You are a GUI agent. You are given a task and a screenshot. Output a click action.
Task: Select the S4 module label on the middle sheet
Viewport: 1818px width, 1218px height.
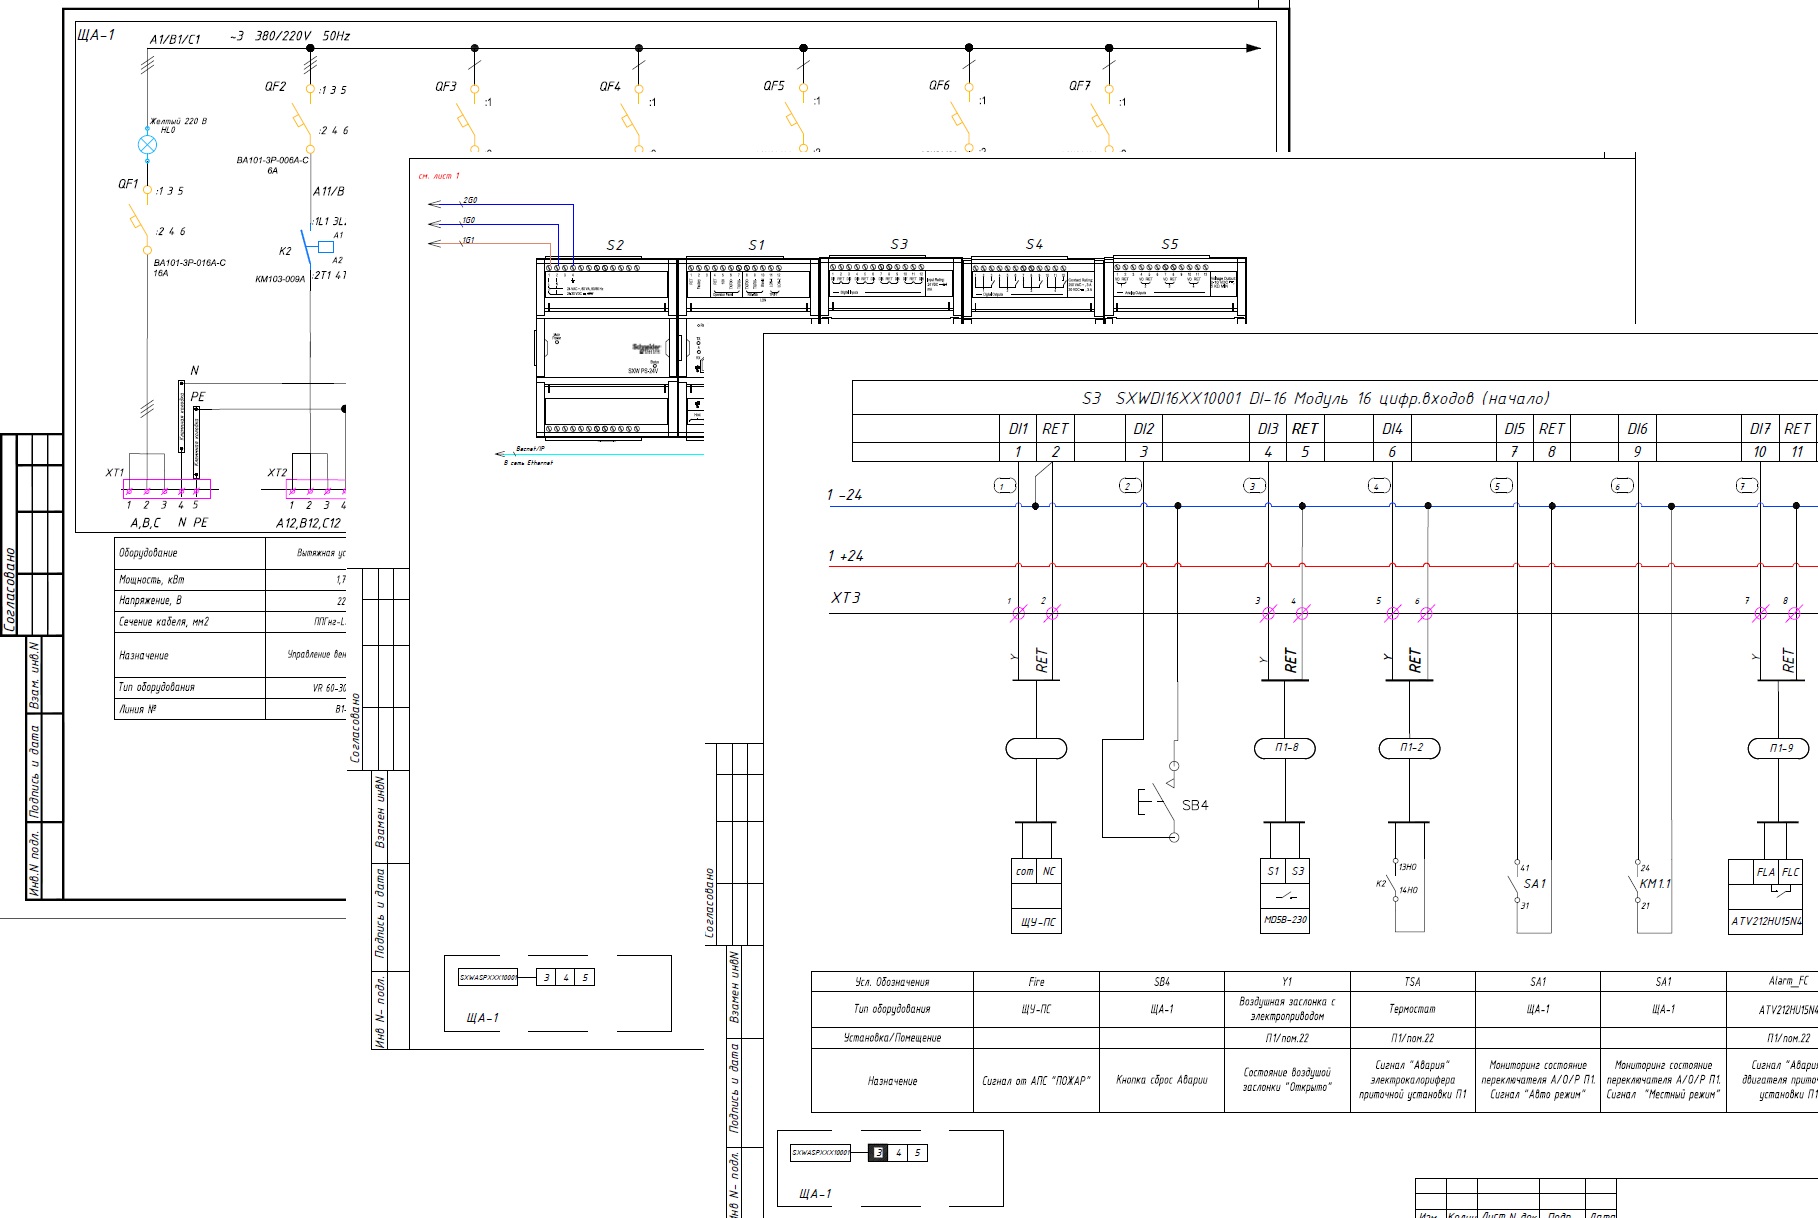click(x=1034, y=244)
